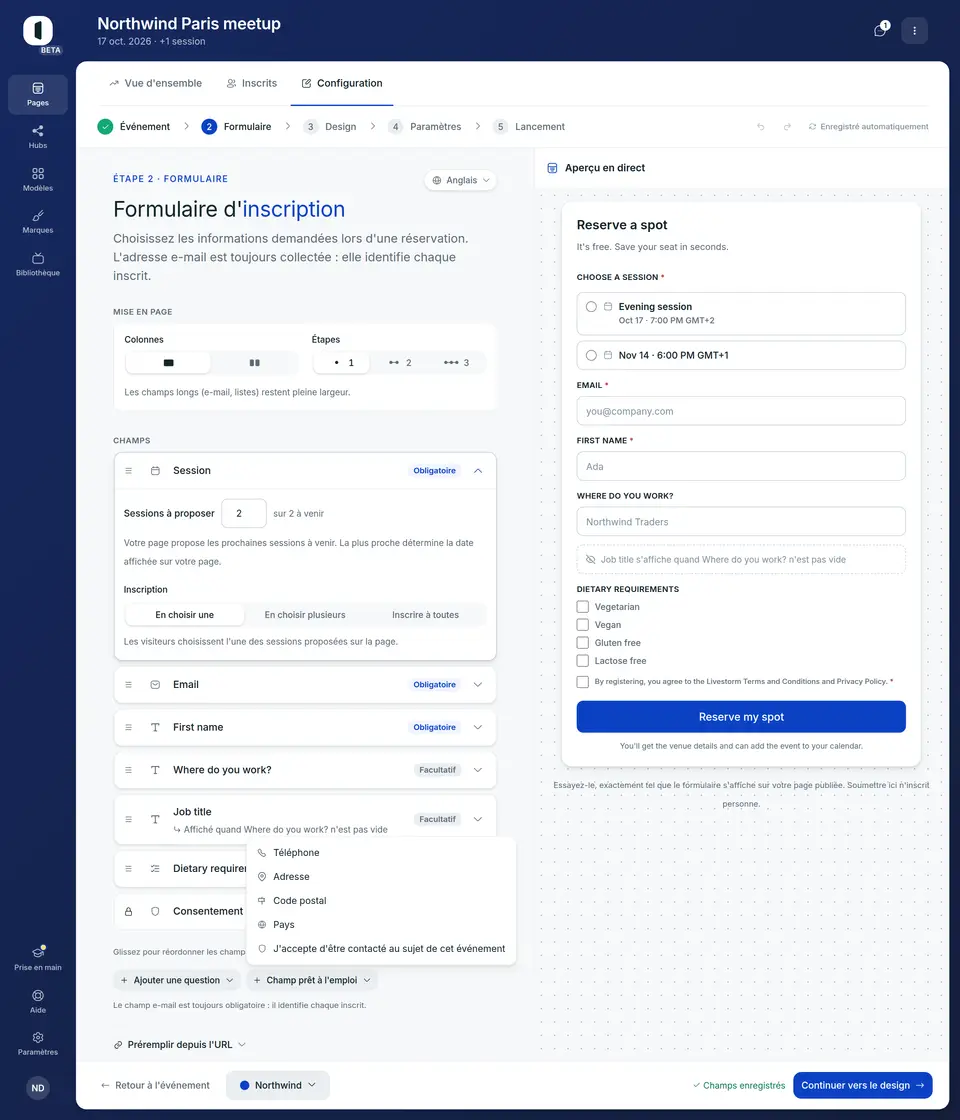960x1120 pixels.
Task: Select En choisir plusieurs inscription option
Action: pos(305,615)
